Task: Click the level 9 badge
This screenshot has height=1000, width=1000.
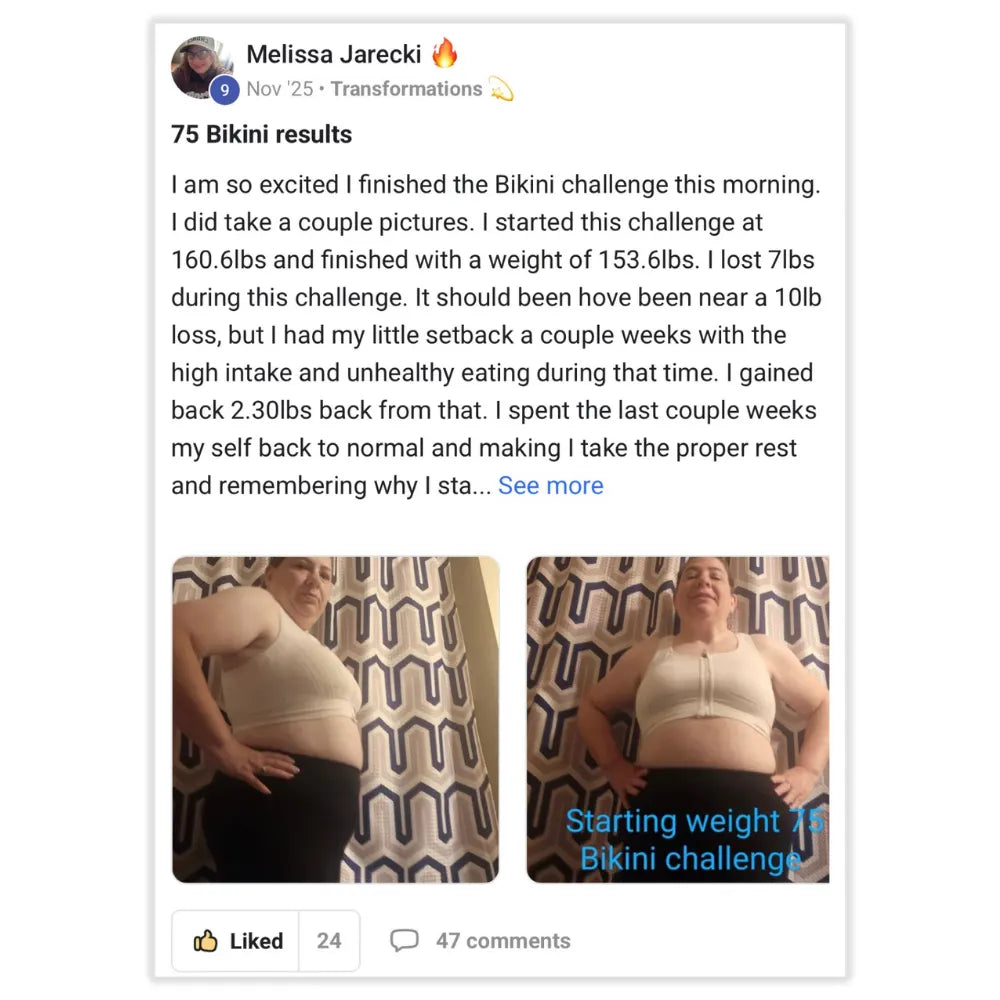Action: (224, 90)
